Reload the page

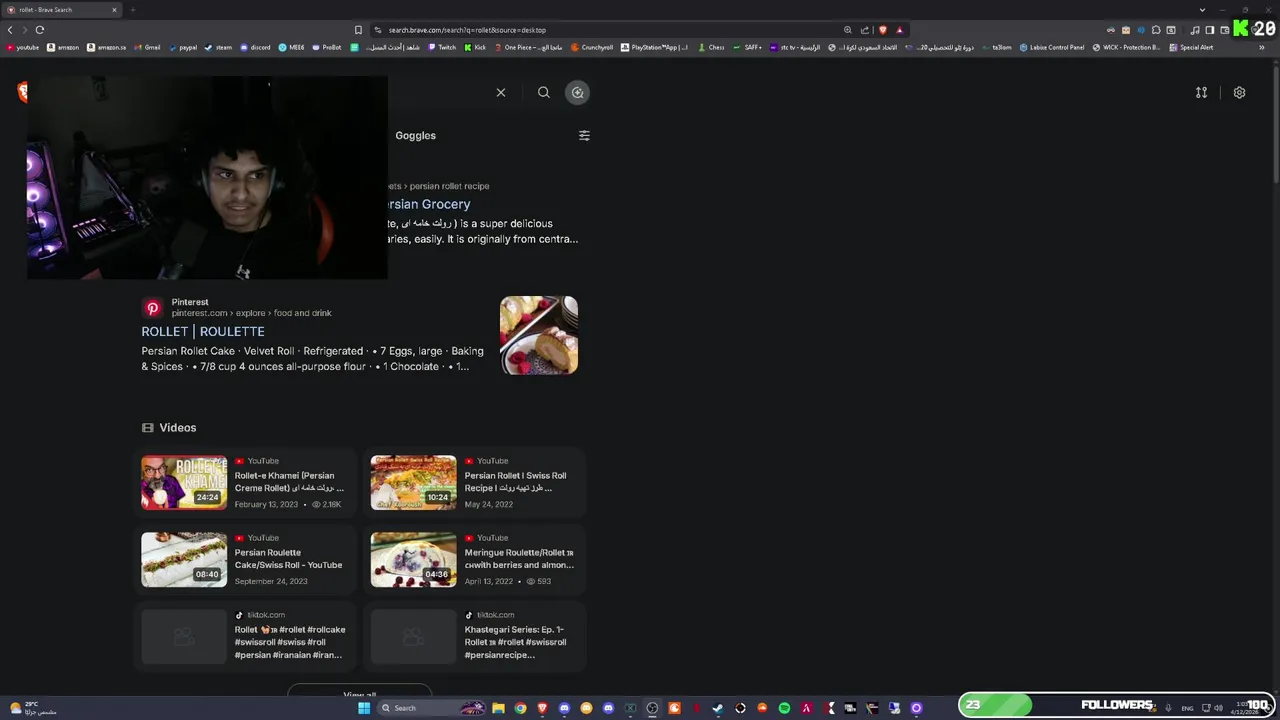coord(39,30)
